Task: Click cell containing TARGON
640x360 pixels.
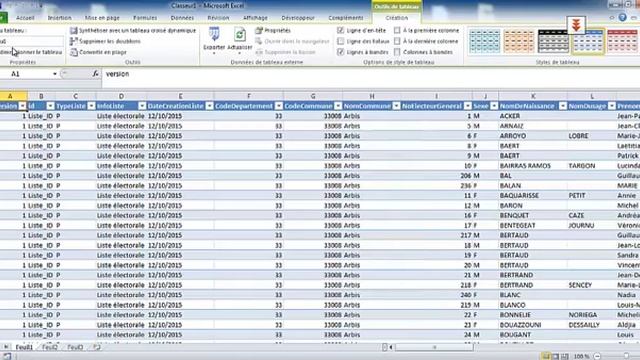Action: tap(591, 166)
